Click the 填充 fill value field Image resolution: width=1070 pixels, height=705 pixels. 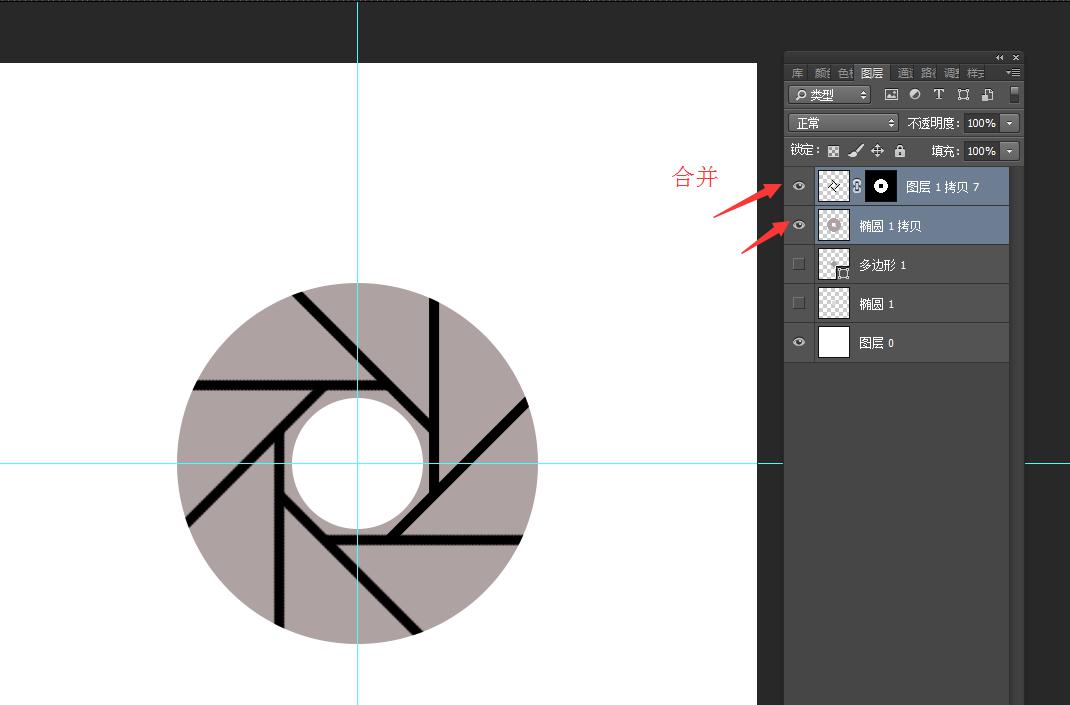(981, 151)
